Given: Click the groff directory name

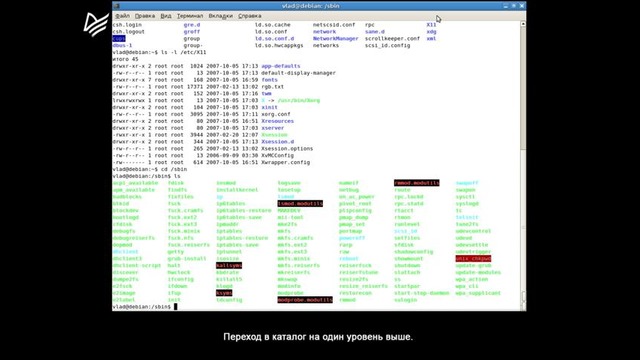Looking at the screenshot, I should (192, 31).
